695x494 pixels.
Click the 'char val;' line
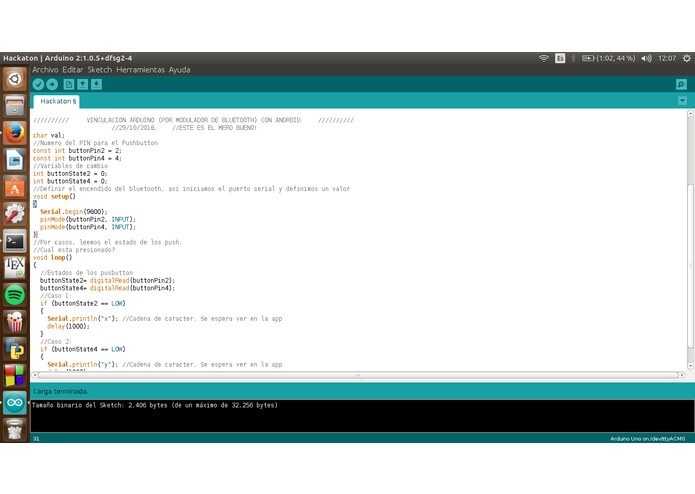point(49,136)
